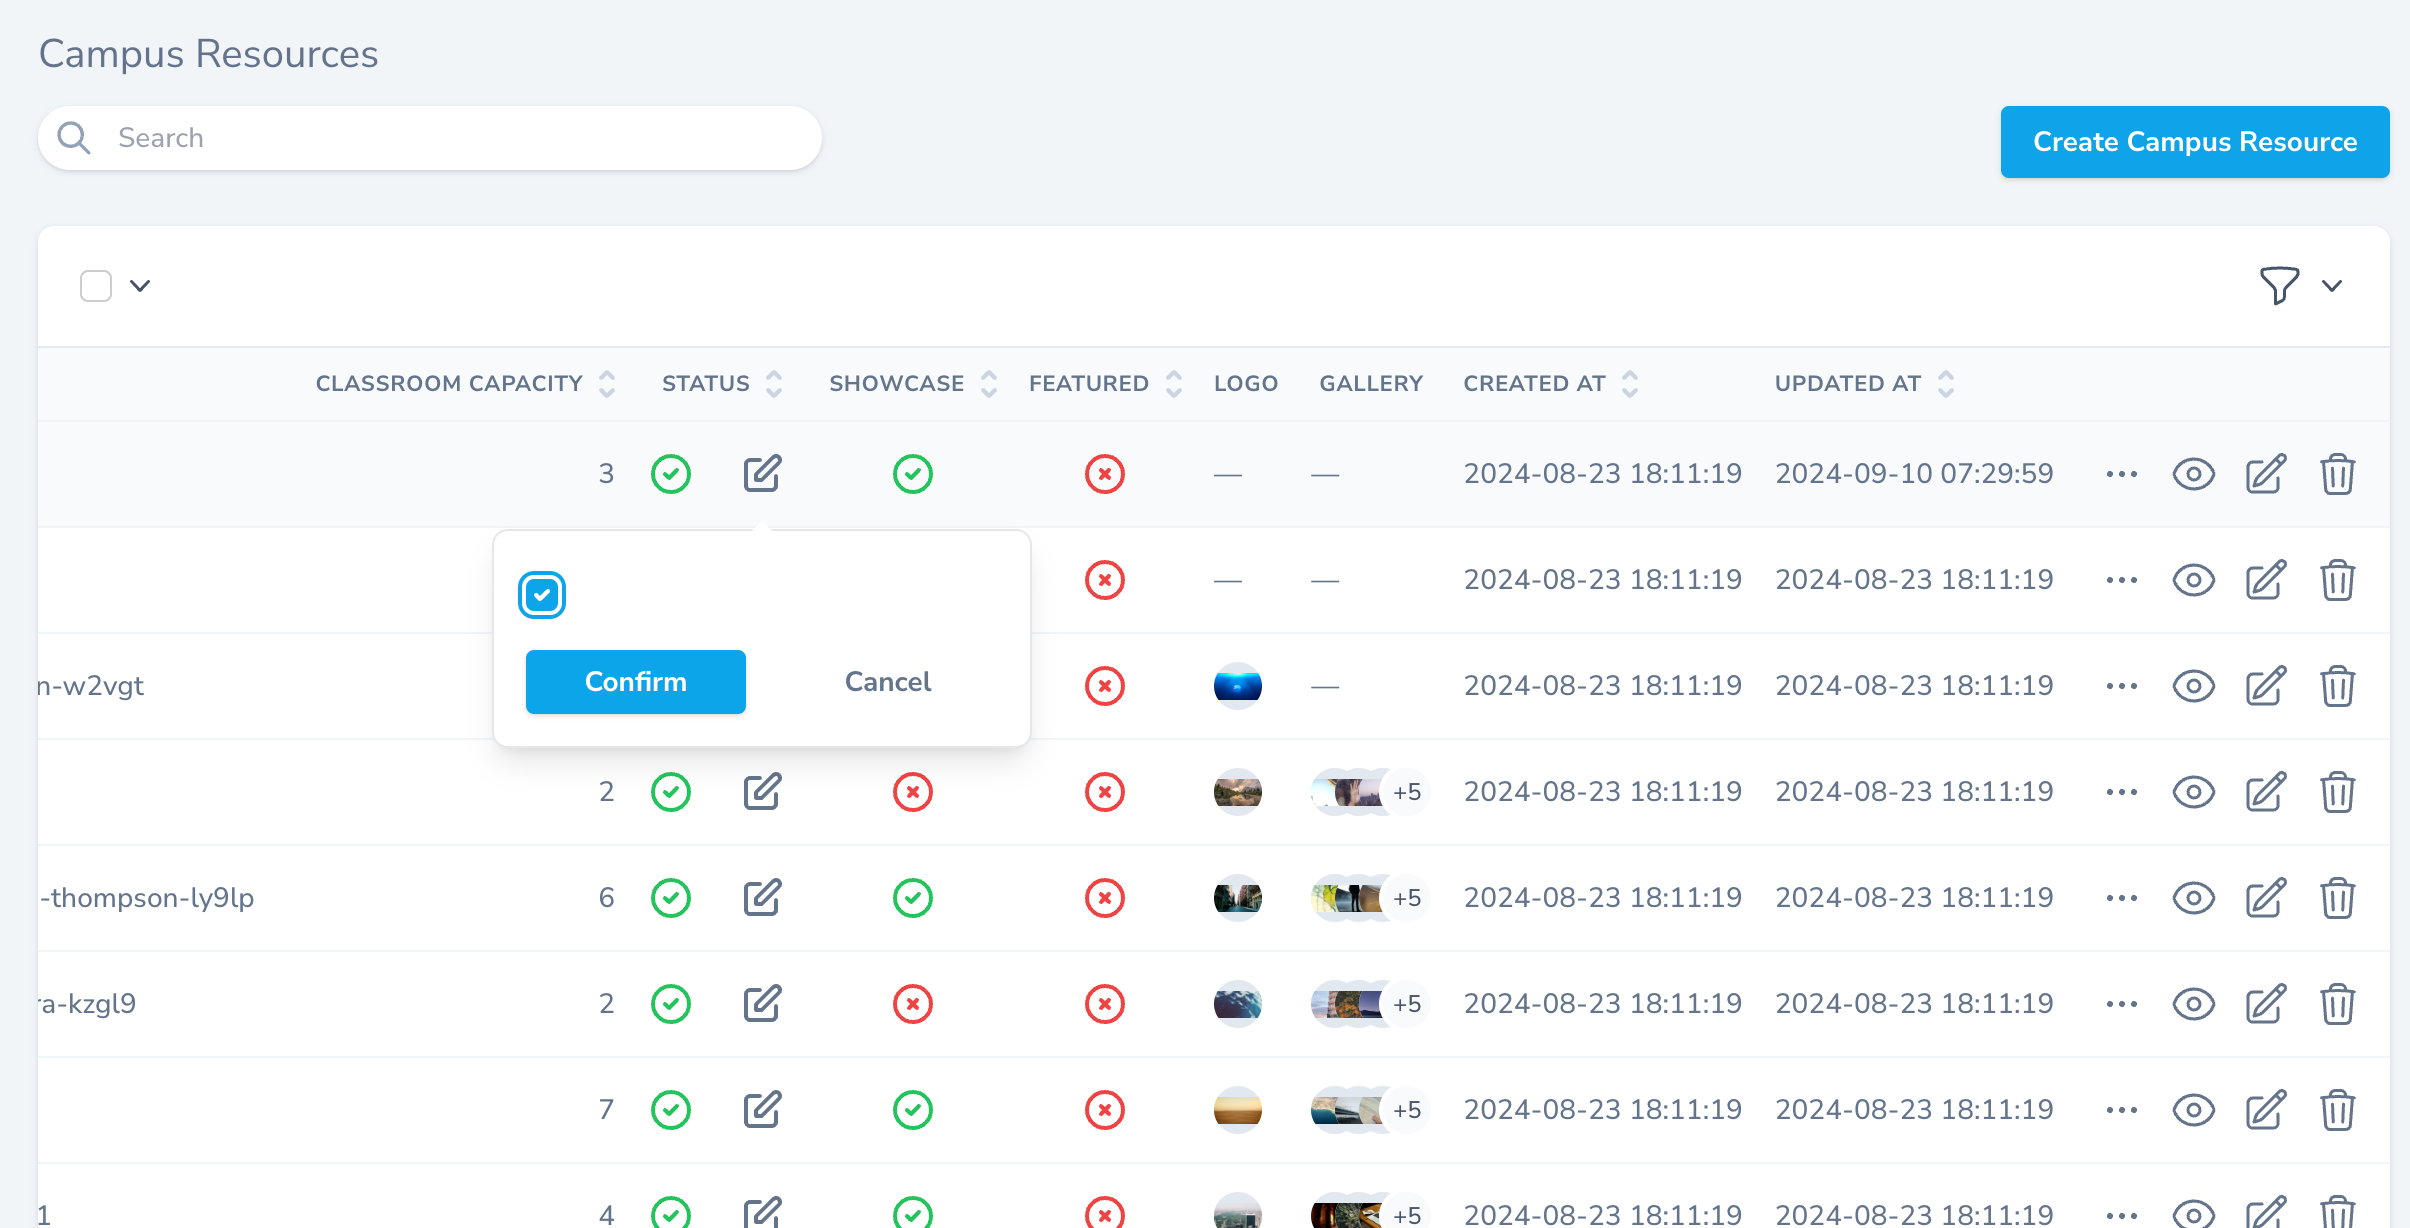
Task: Click inline status edit icon for a-kzgl9 row
Action: click(762, 1004)
